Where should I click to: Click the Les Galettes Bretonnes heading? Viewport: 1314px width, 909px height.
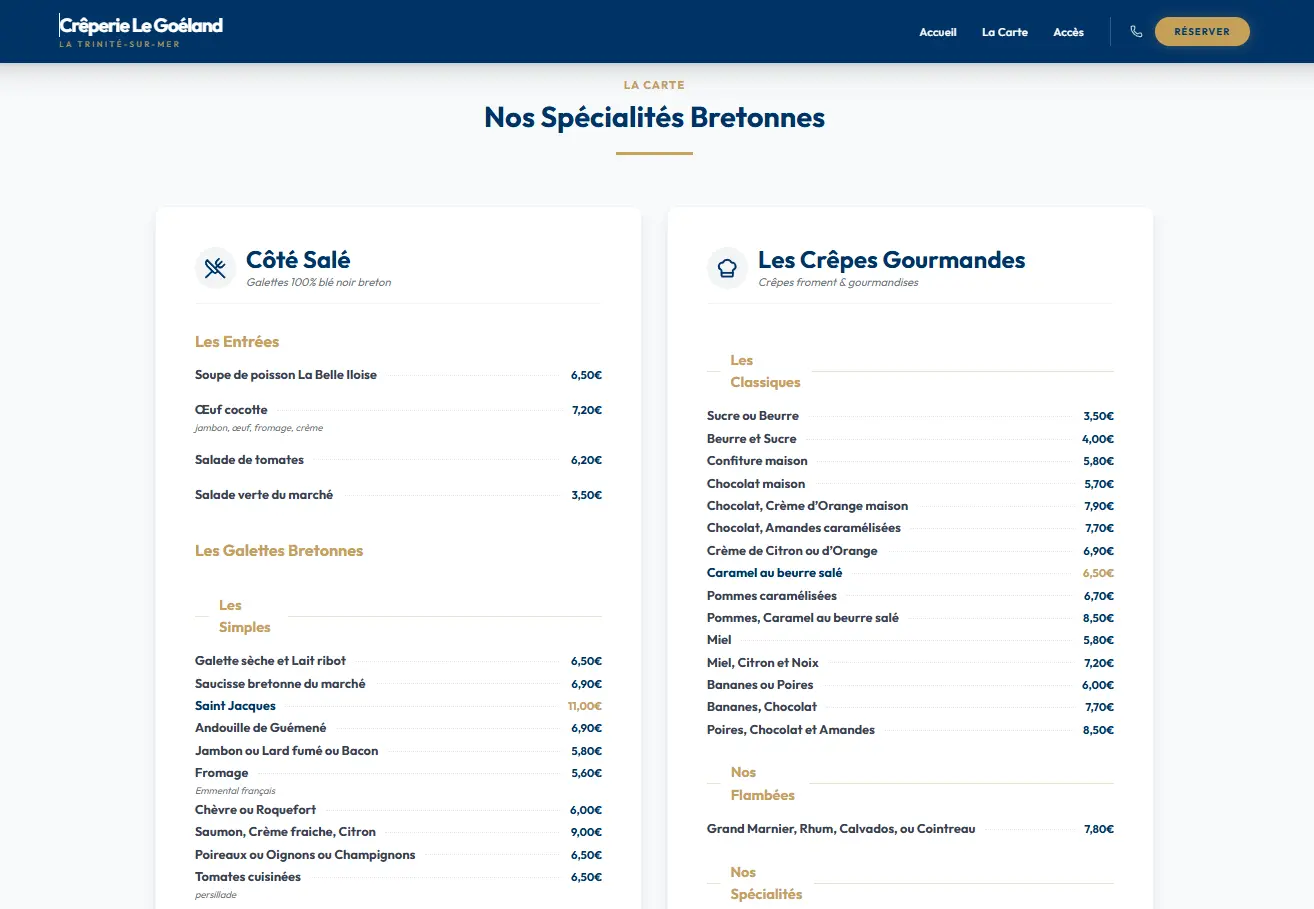(279, 551)
